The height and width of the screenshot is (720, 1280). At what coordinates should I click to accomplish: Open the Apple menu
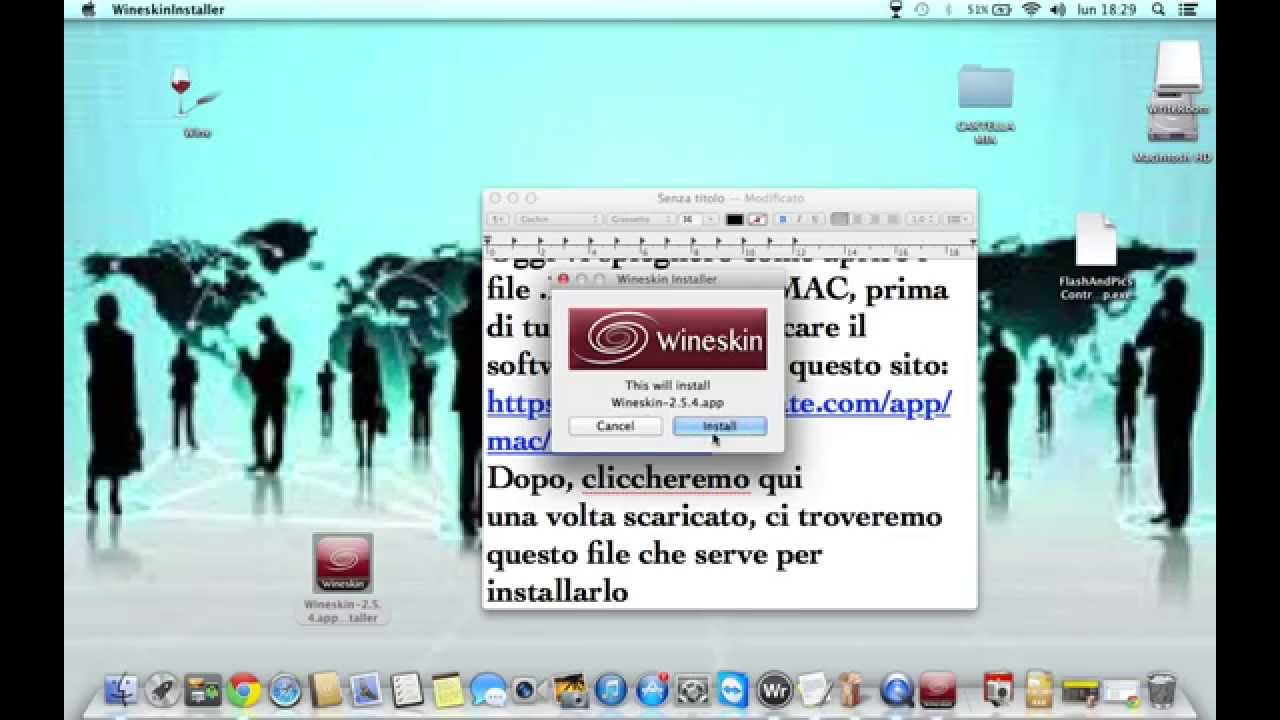[x=88, y=9]
